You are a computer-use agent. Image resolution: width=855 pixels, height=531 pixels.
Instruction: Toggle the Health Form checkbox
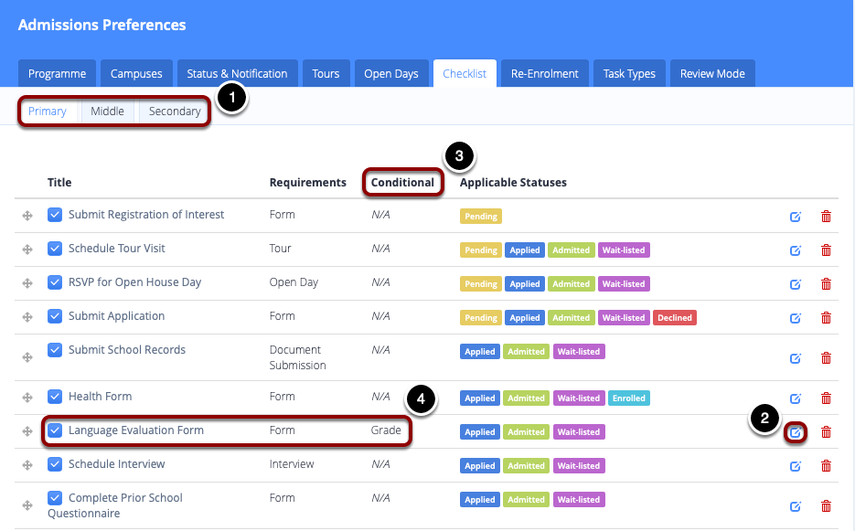pos(55,396)
